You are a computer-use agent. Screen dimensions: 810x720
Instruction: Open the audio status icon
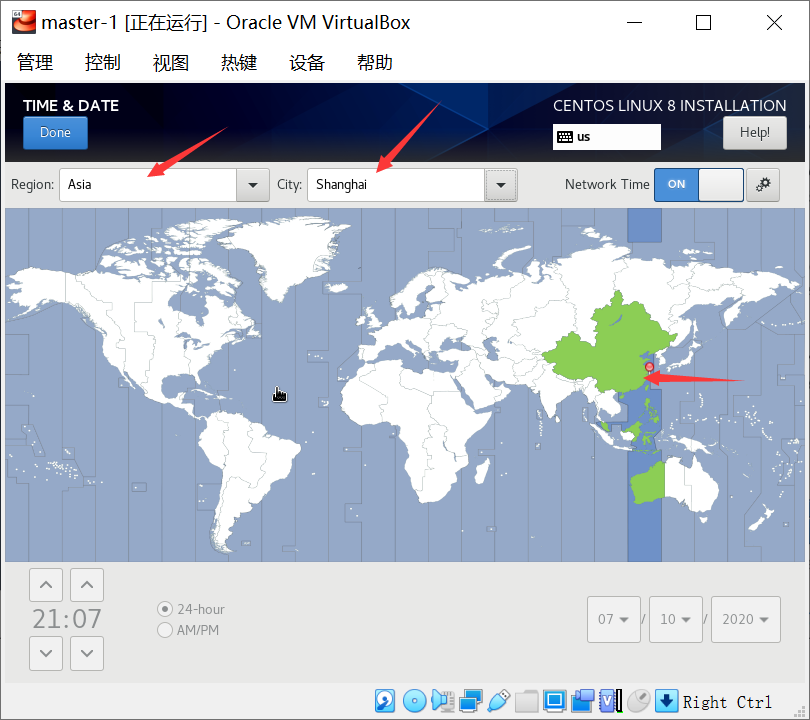click(443, 701)
